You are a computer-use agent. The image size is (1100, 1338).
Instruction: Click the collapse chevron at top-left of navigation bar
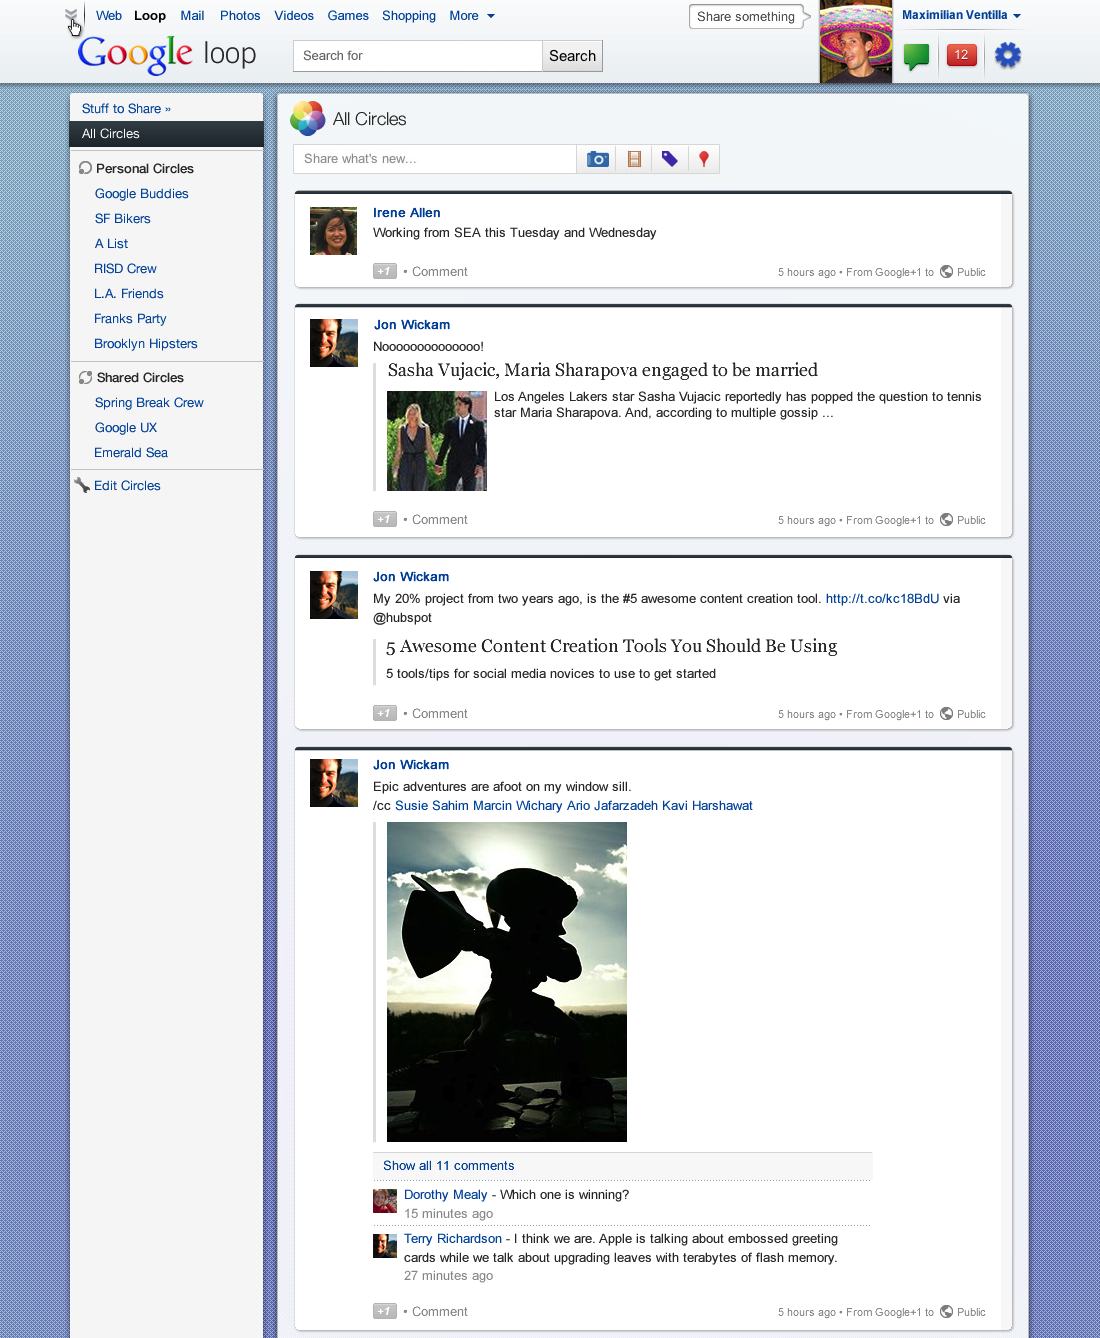point(71,15)
